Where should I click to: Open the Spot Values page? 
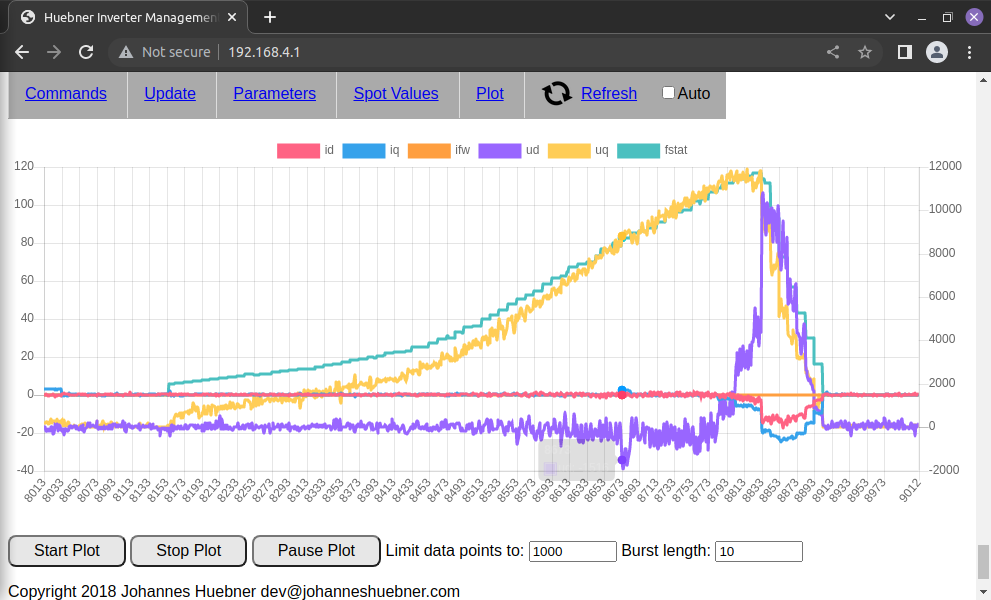click(x=395, y=94)
